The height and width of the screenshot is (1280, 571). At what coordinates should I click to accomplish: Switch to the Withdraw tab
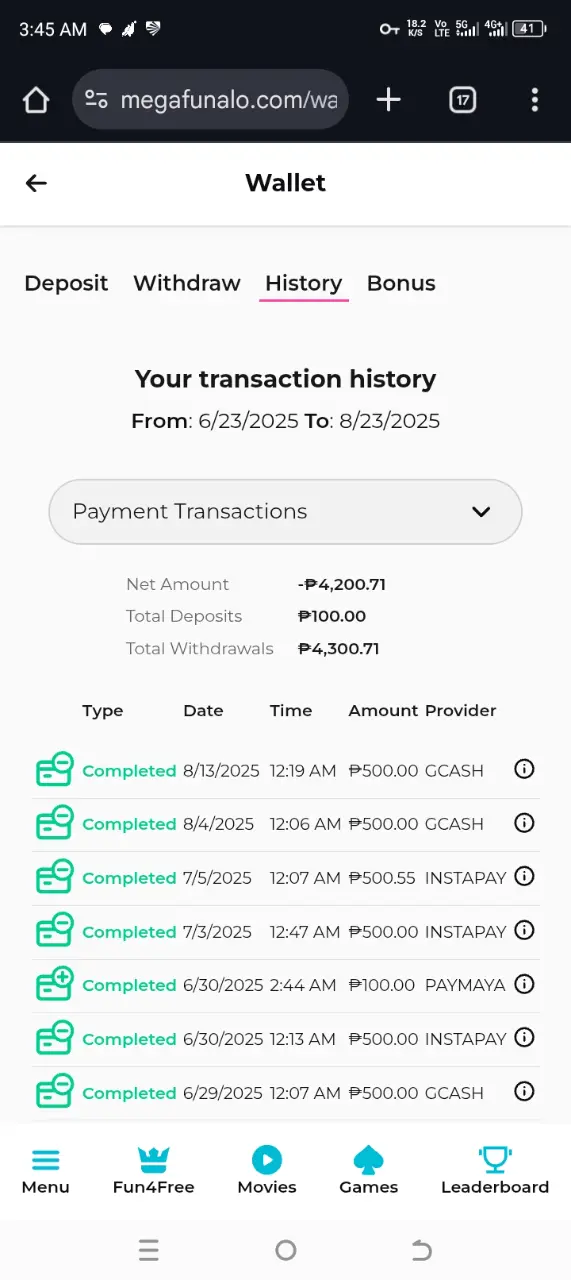[187, 283]
